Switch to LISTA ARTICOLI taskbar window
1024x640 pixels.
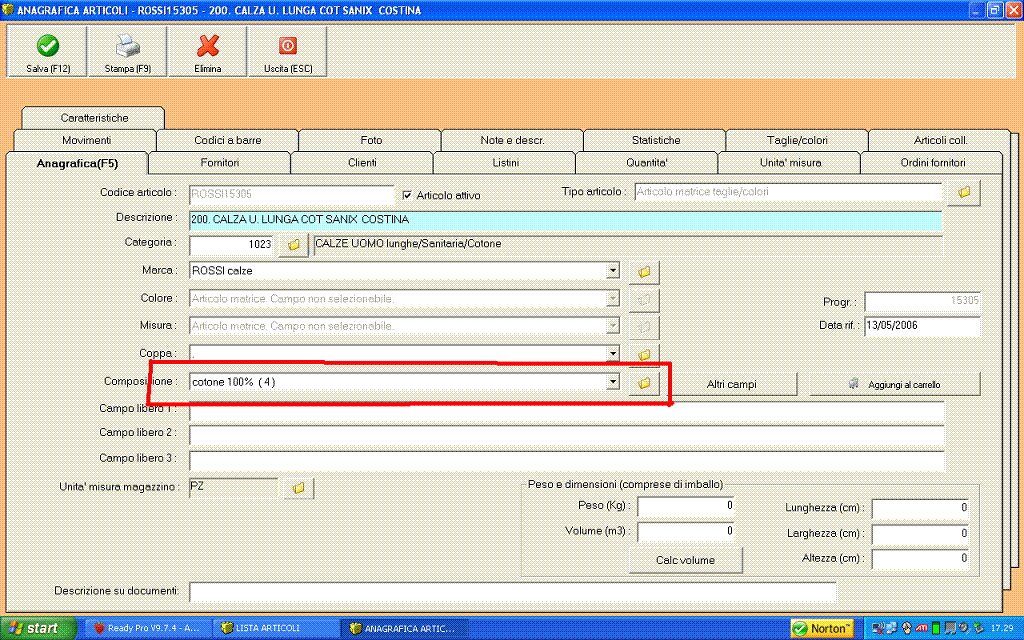[x=276, y=628]
